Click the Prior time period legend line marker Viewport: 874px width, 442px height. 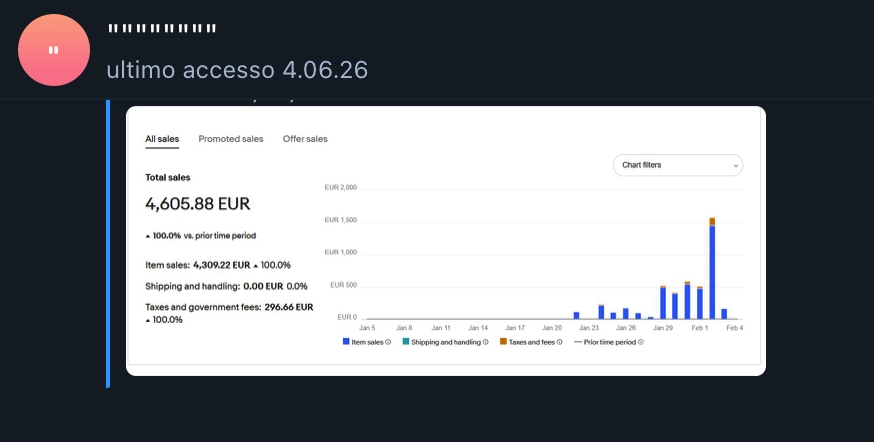(x=577, y=342)
